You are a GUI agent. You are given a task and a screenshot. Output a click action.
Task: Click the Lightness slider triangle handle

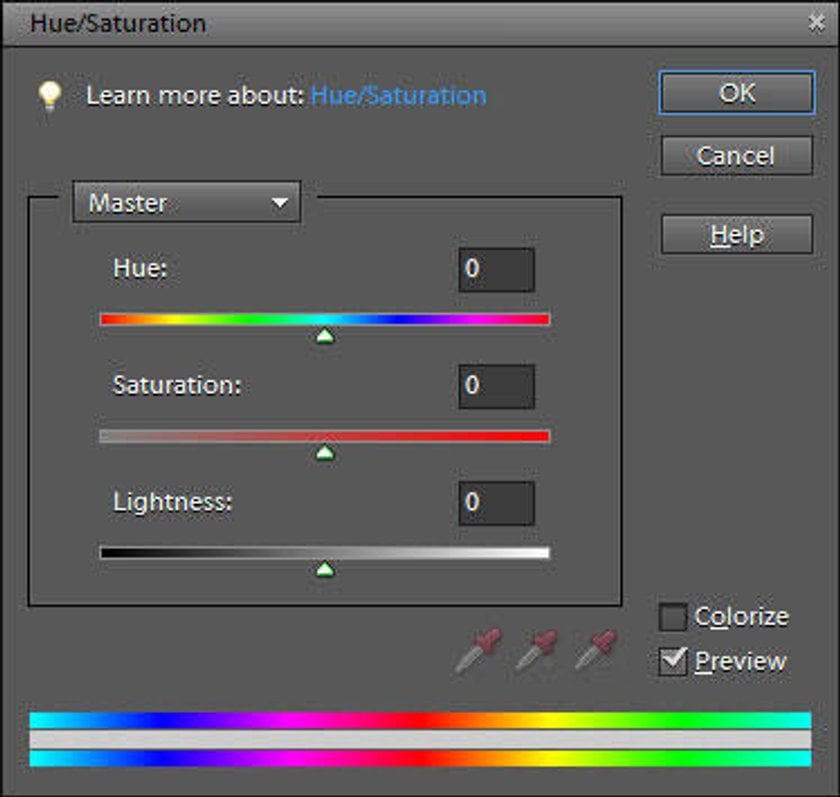click(x=325, y=569)
